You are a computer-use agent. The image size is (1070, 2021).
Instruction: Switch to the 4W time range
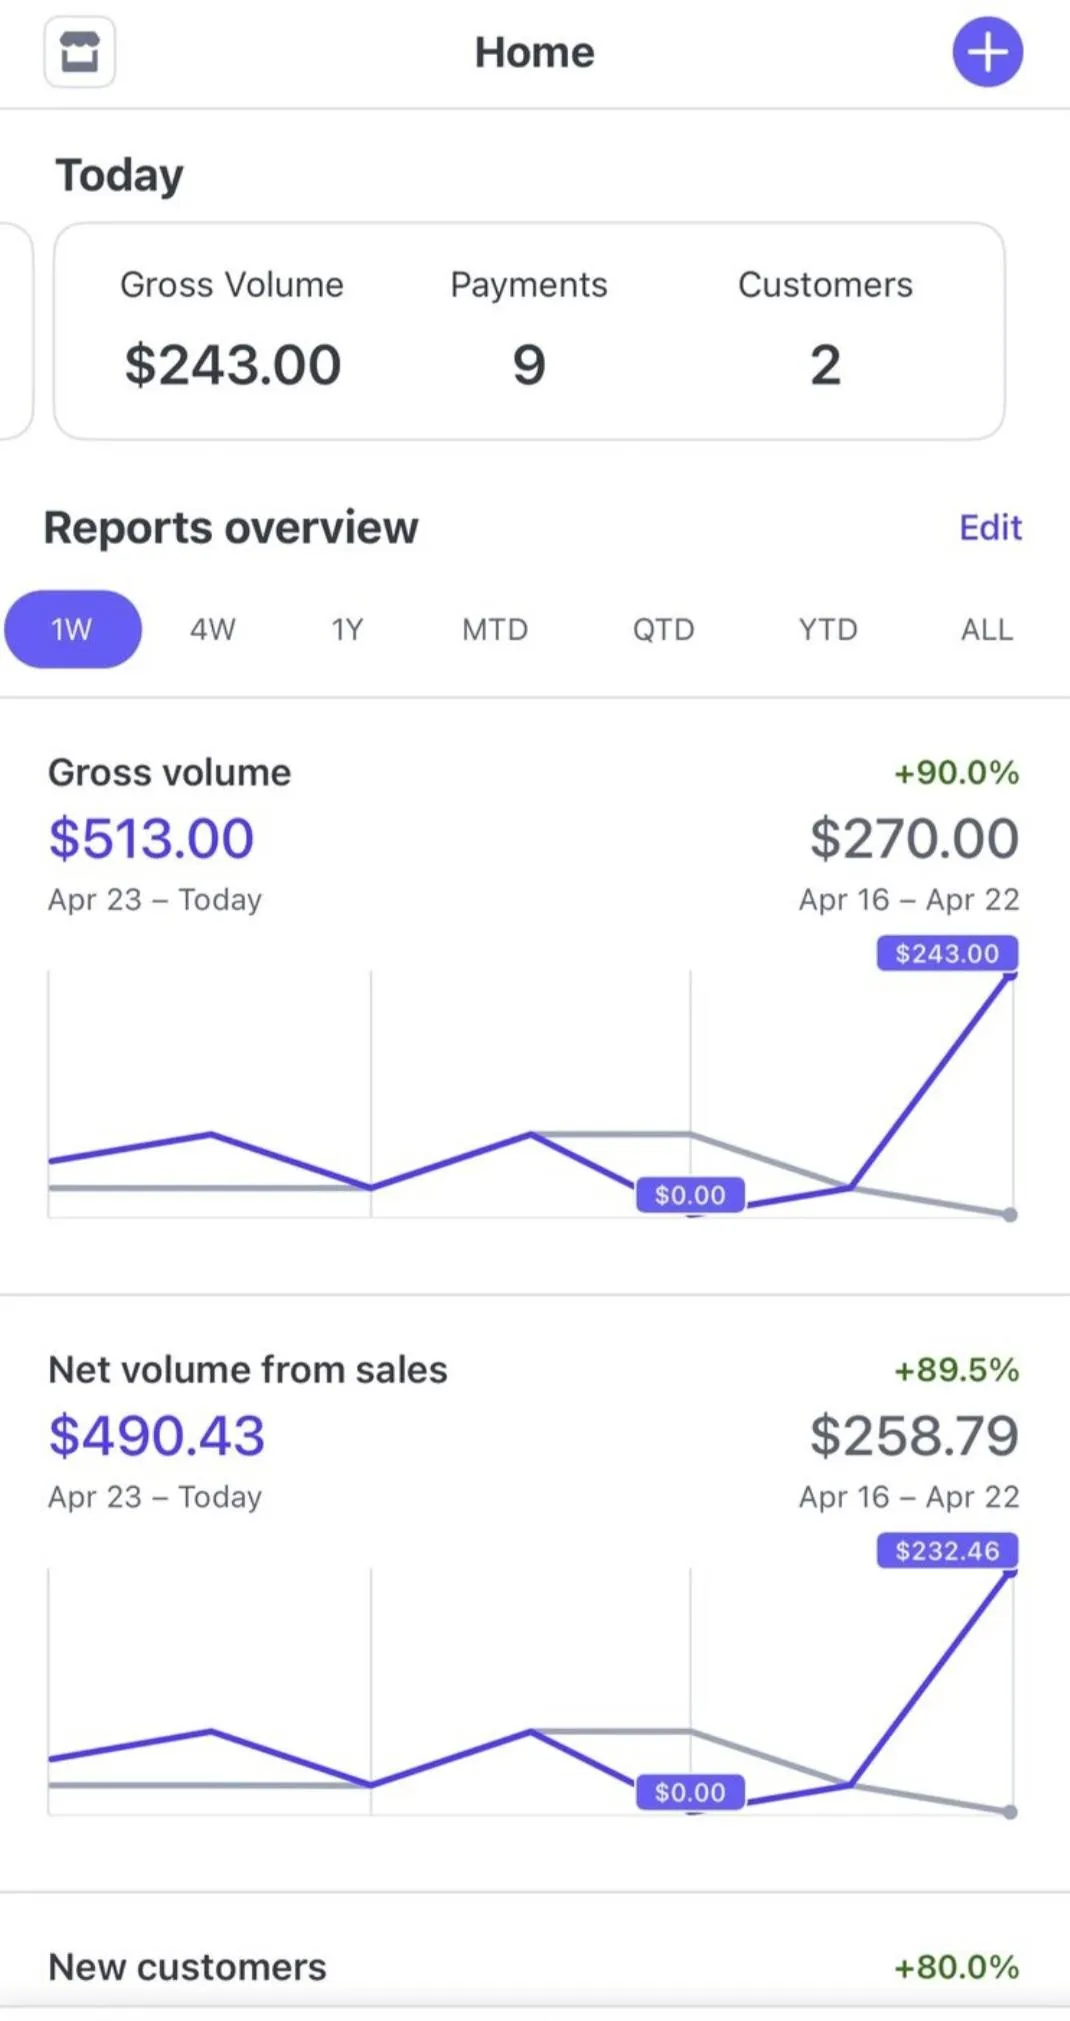click(213, 629)
